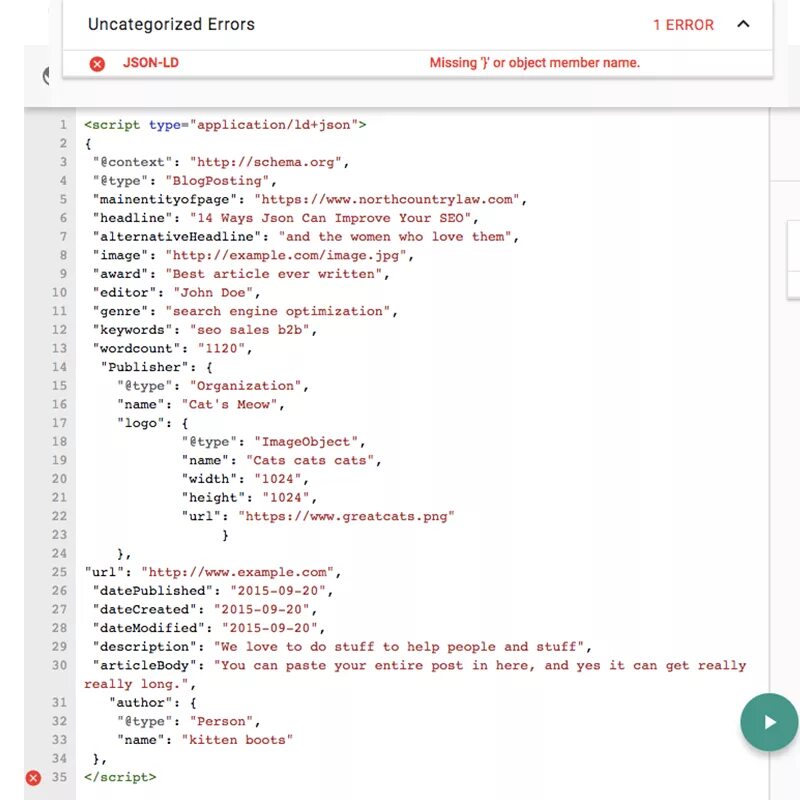Click the name value 'Cat's Meow'
The width and height of the screenshot is (800, 800).
[x=229, y=405]
